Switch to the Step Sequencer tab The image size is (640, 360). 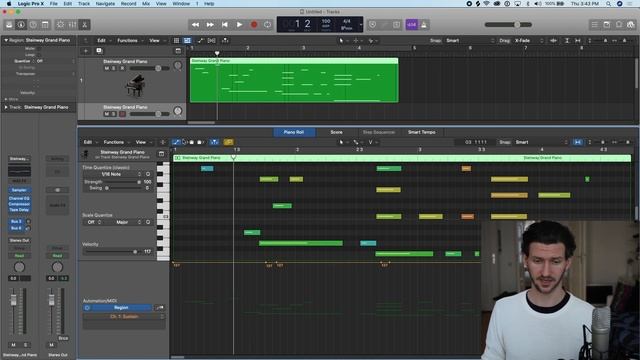tap(378, 132)
